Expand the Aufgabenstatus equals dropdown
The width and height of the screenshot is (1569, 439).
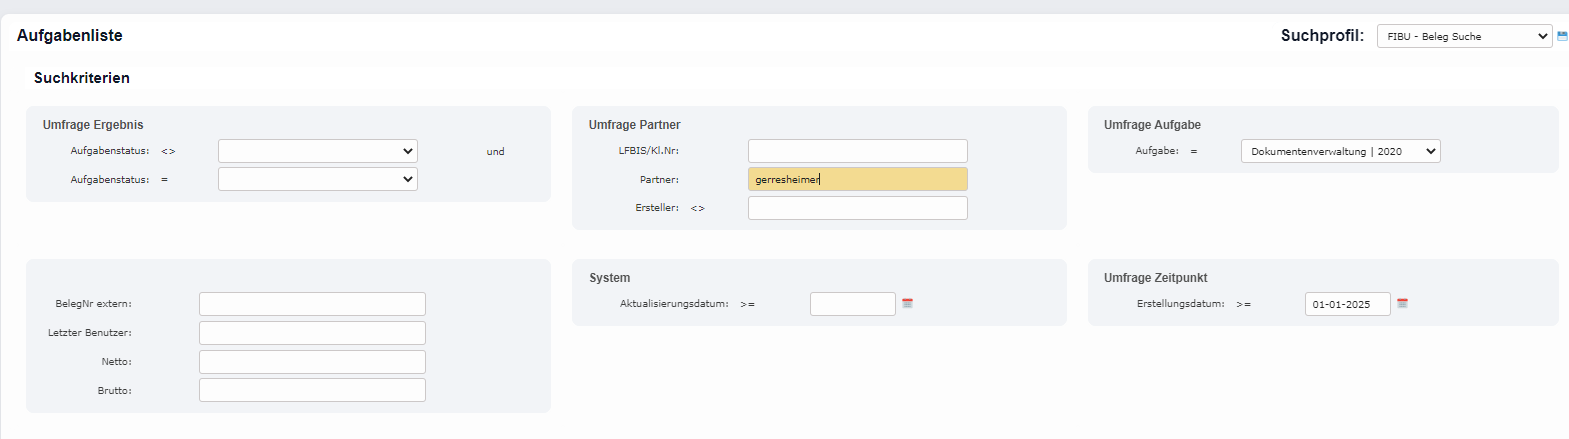coord(317,179)
